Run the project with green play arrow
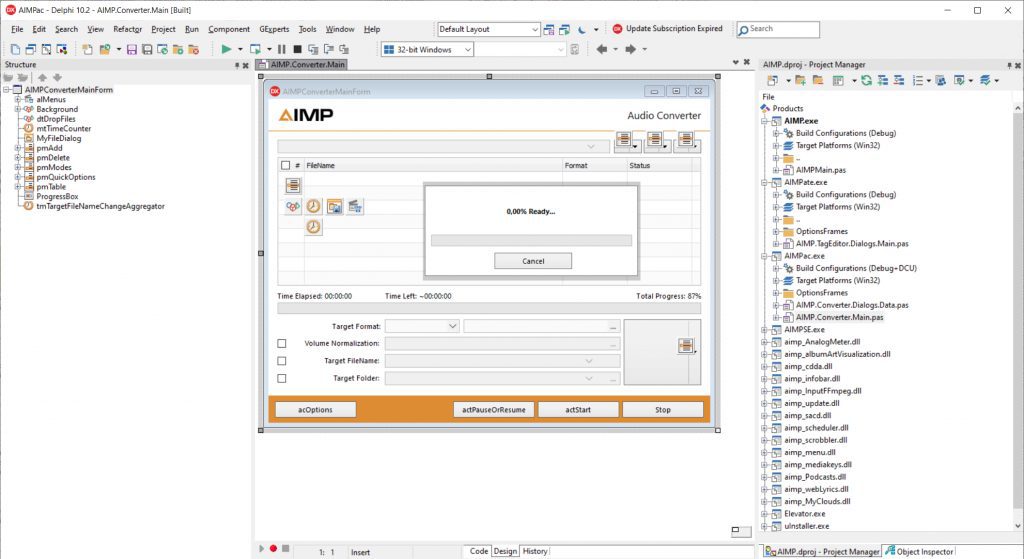1024x559 pixels. pyautogui.click(x=226, y=49)
